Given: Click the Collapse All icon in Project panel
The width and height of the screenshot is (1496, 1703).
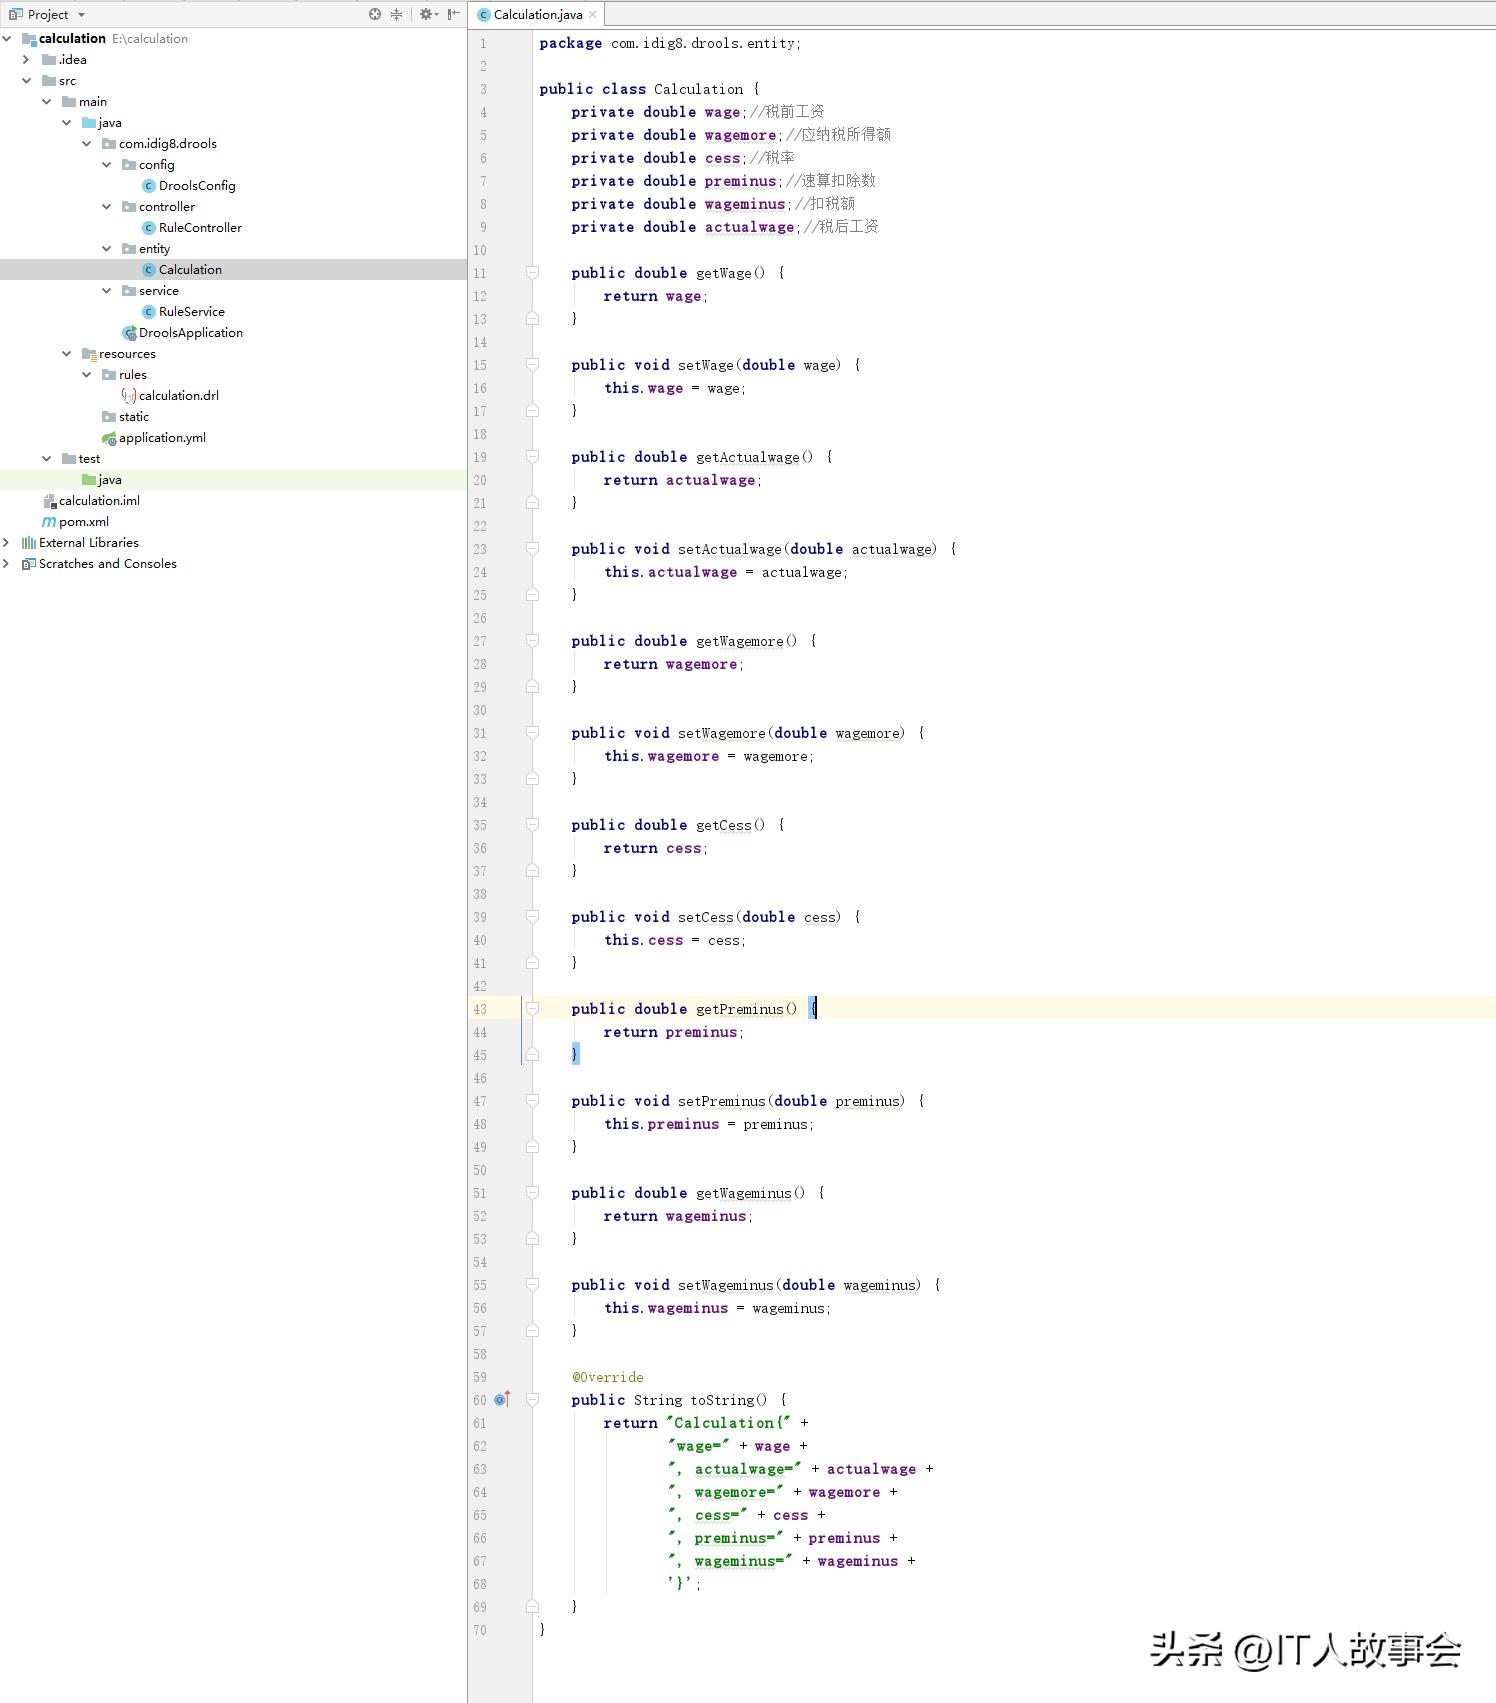Looking at the screenshot, I should [397, 14].
